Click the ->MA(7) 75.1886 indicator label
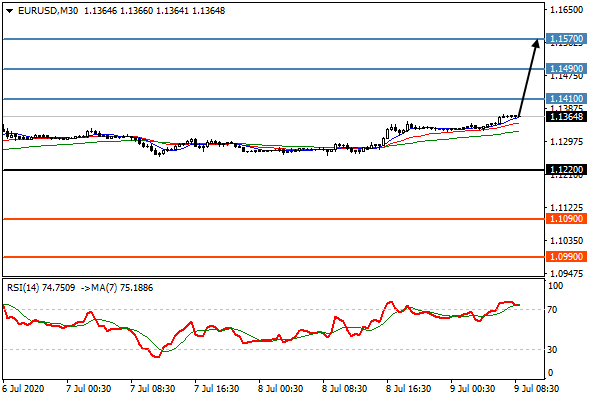This screenshot has width=590, height=400. (x=117, y=288)
